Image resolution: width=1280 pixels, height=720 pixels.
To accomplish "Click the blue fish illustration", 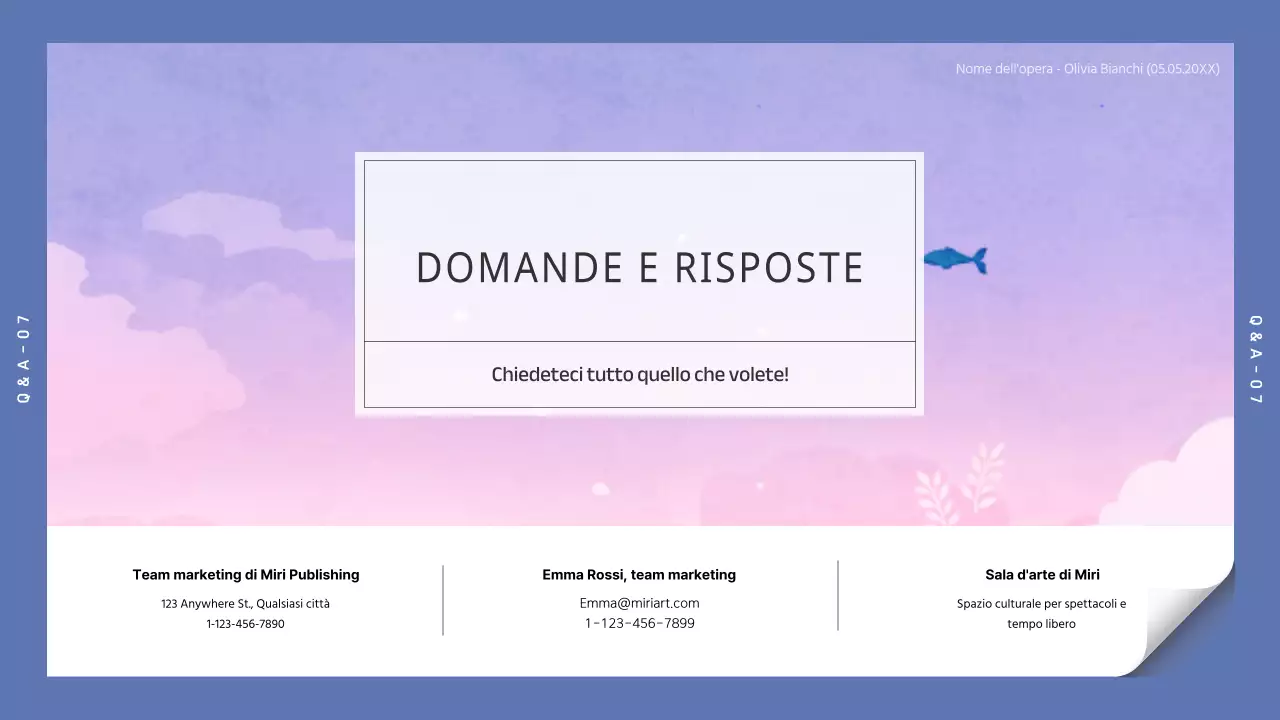I will click(x=957, y=259).
